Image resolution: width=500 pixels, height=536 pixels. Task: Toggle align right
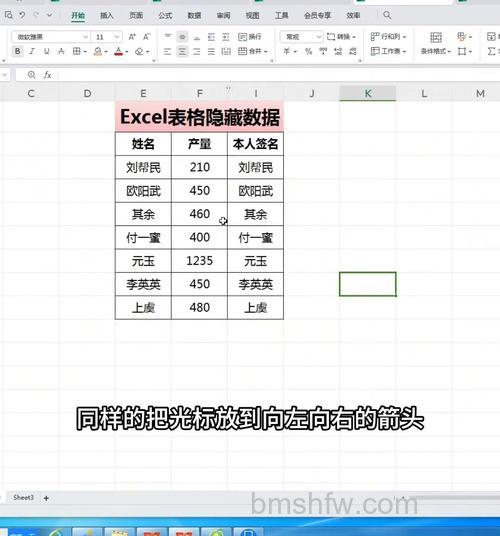click(197, 51)
